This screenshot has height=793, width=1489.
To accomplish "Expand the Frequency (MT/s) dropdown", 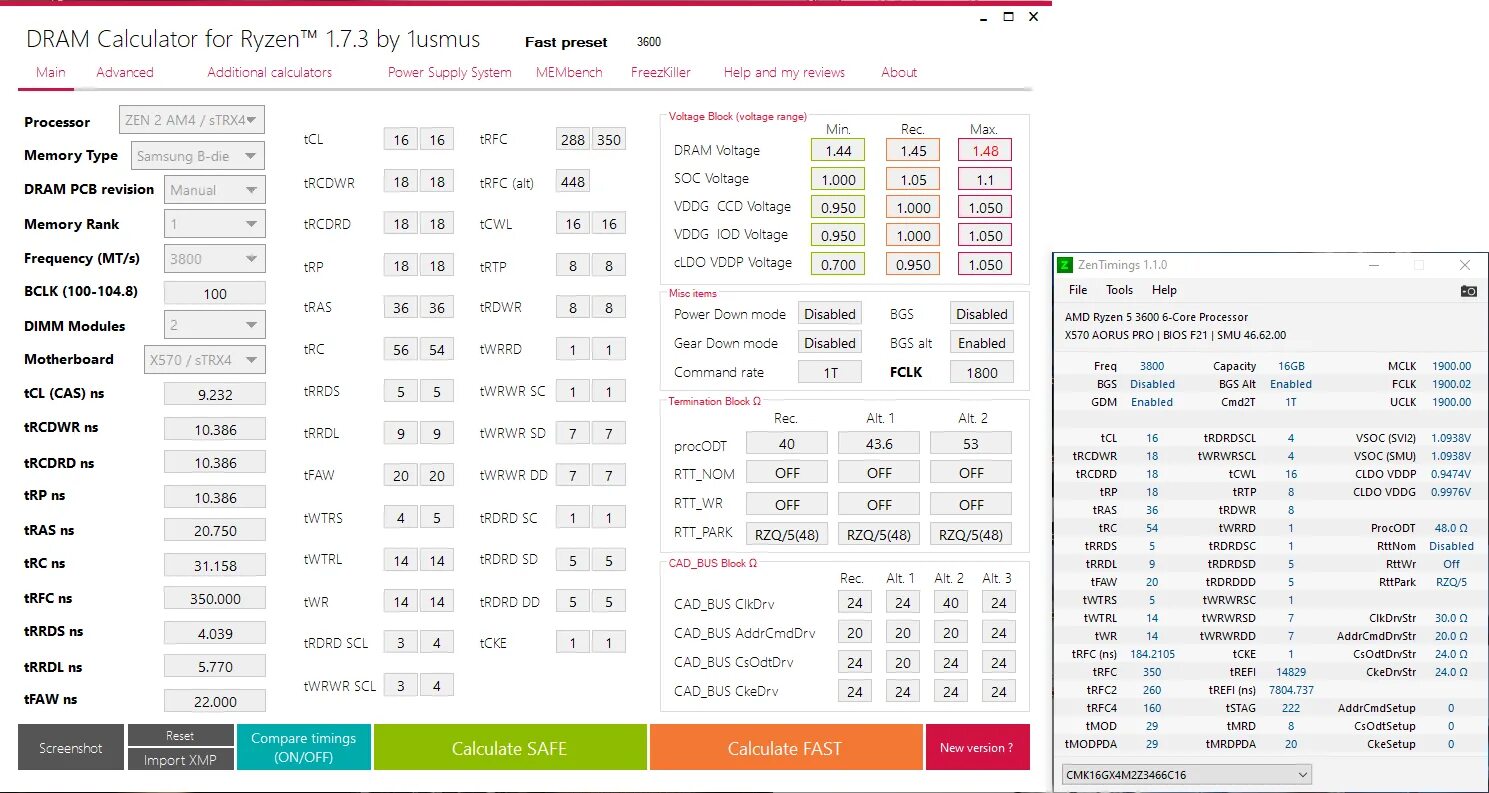I will tap(214, 258).
